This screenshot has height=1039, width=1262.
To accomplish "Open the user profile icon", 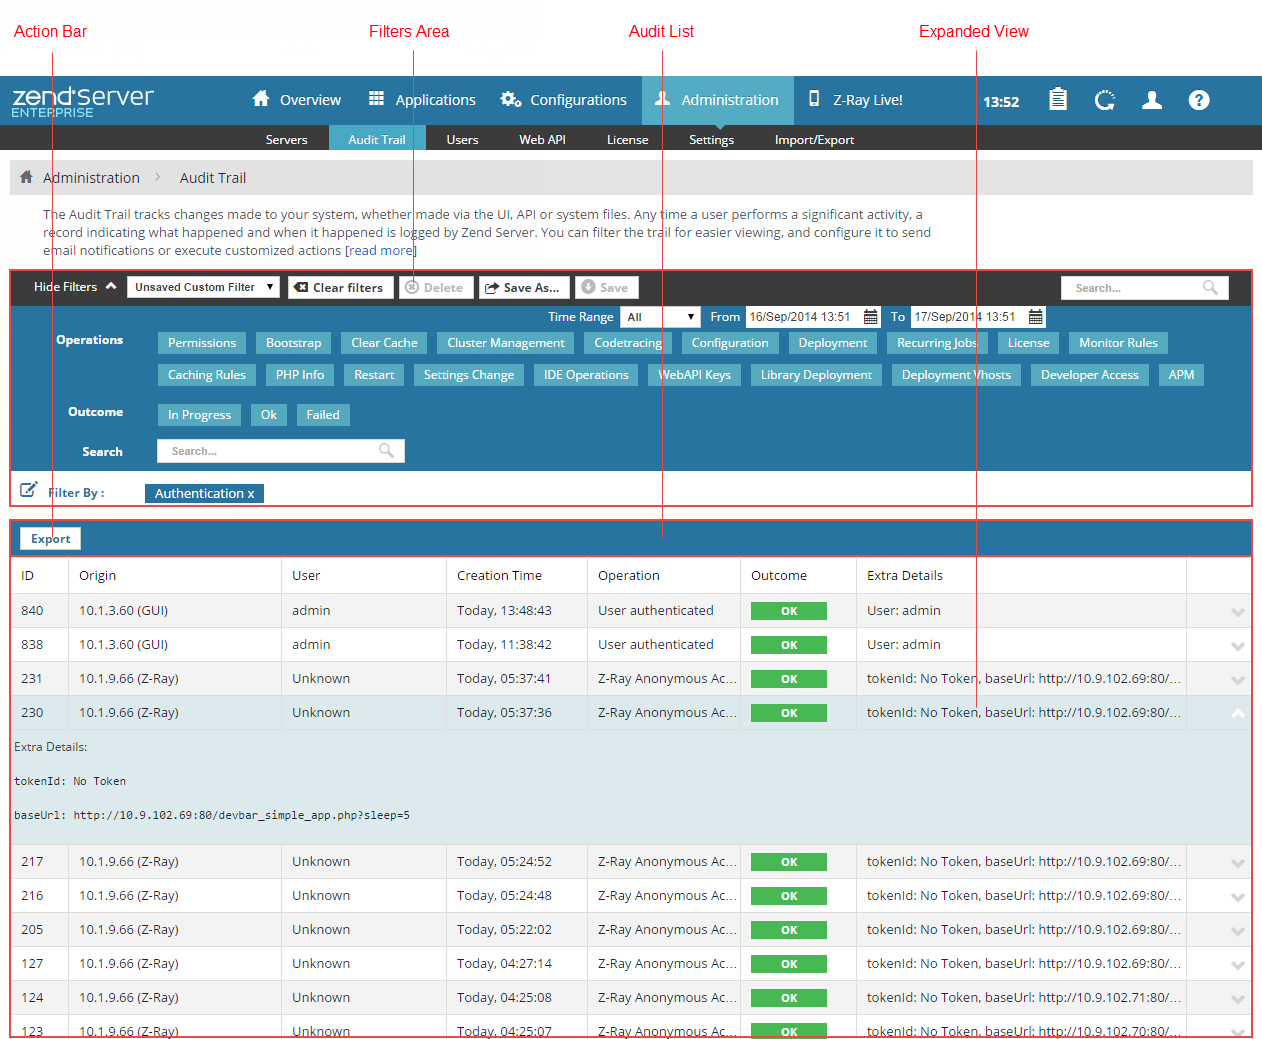I will [x=1152, y=100].
